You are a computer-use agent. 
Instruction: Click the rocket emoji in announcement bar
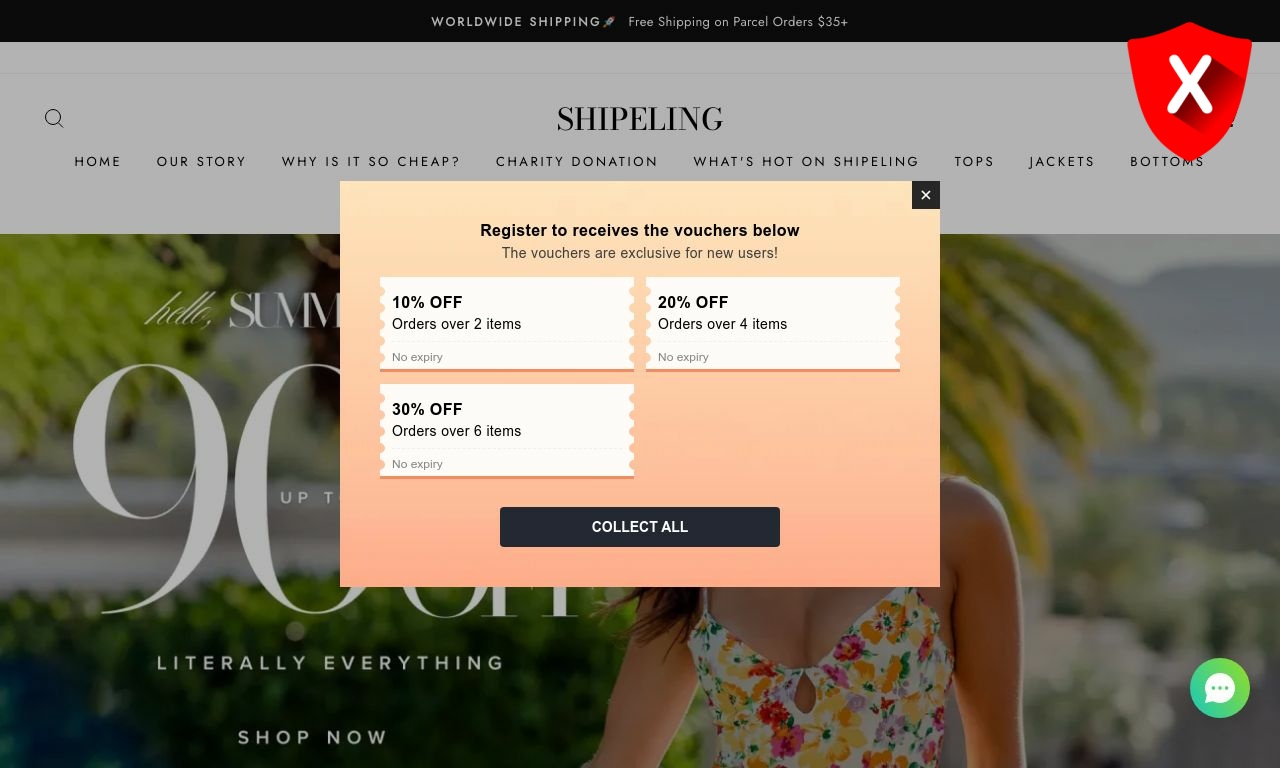pyautogui.click(x=609, y=21)
